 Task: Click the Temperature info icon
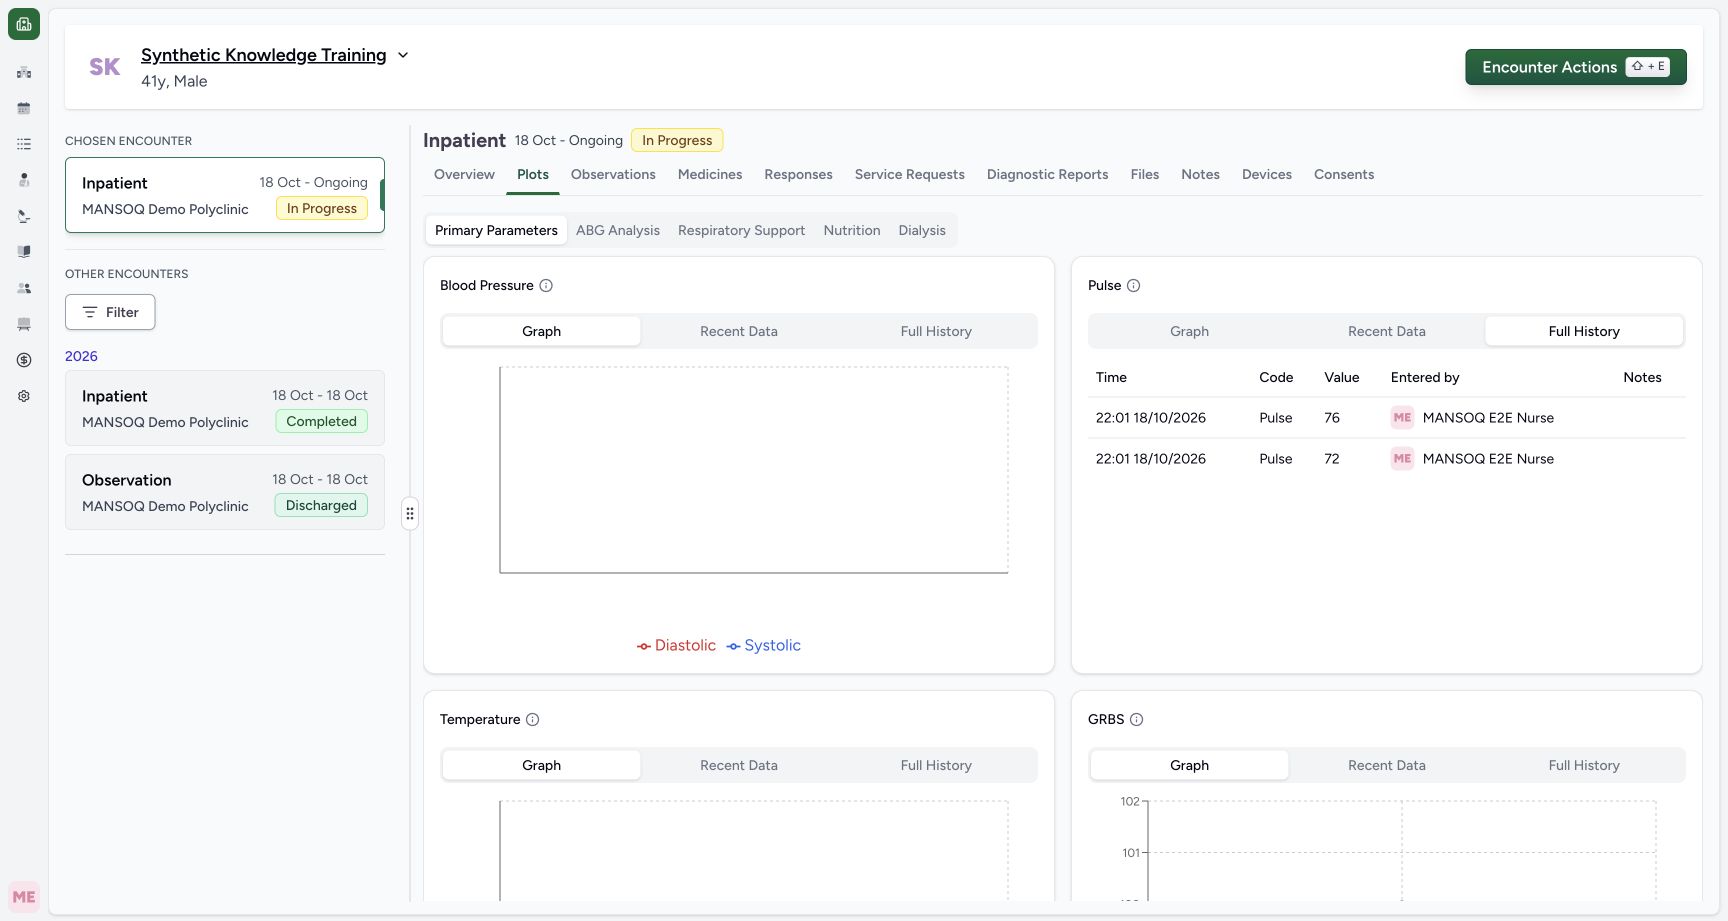coord(533,720)
